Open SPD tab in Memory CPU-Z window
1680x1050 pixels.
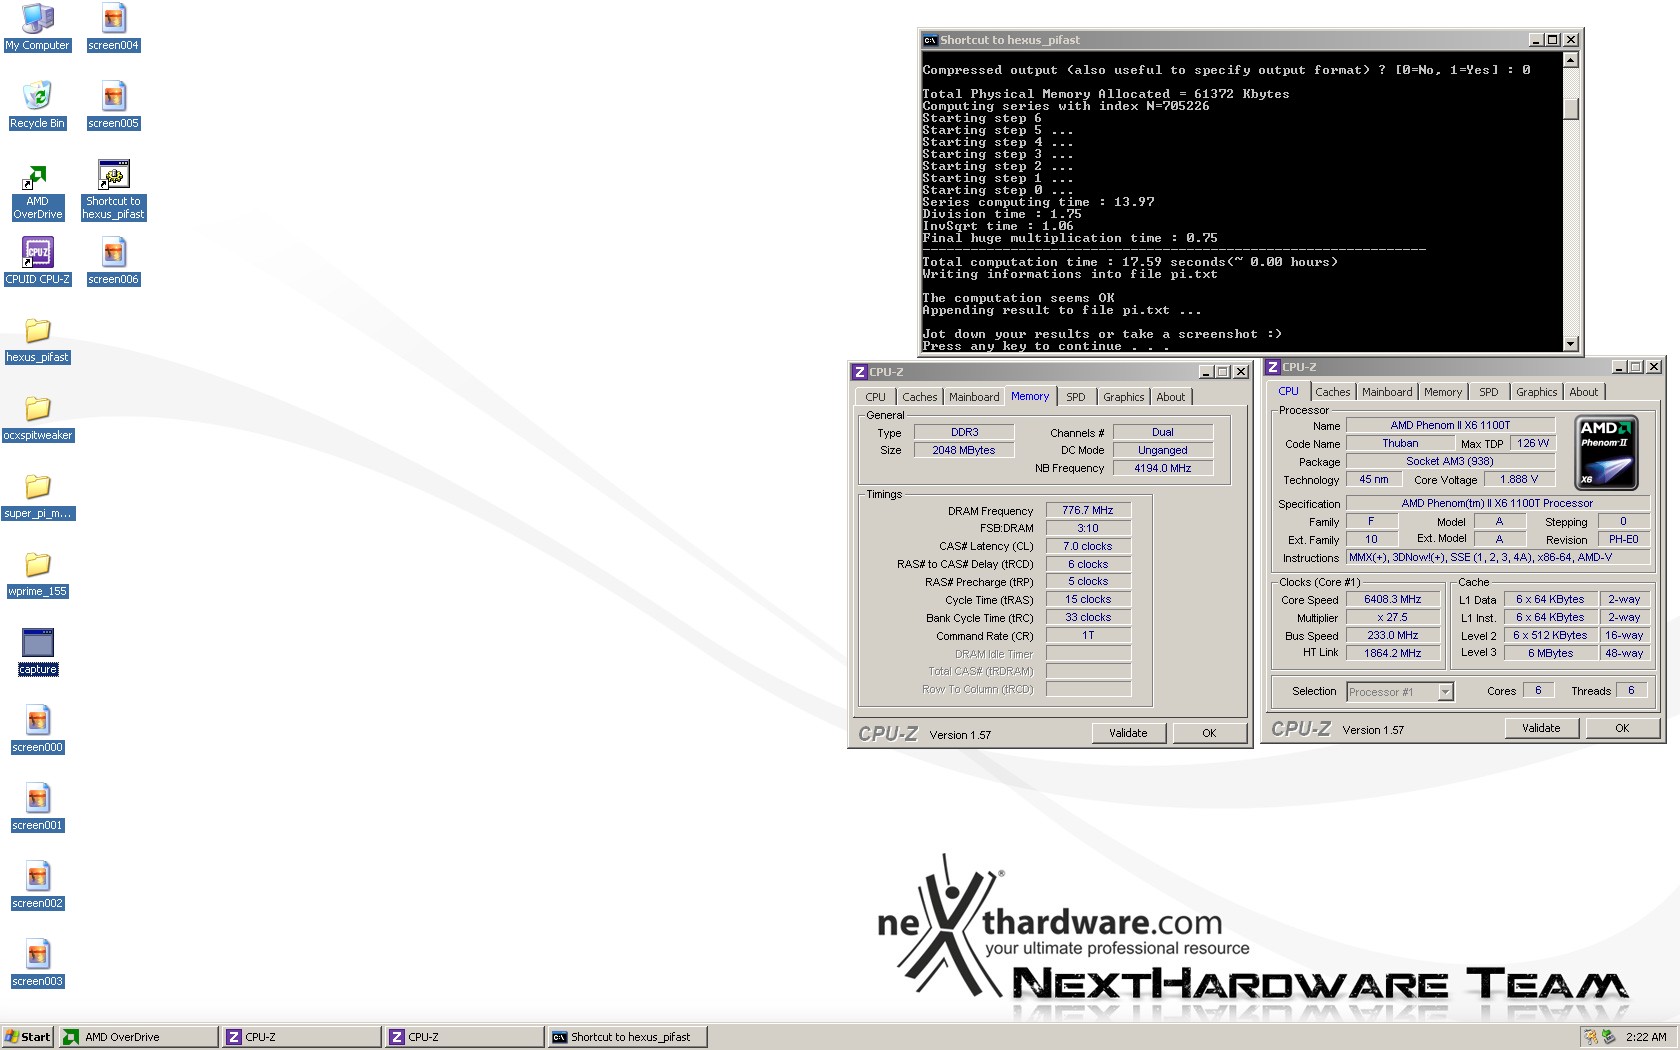pyautogui.click(x=1076, y=397)
